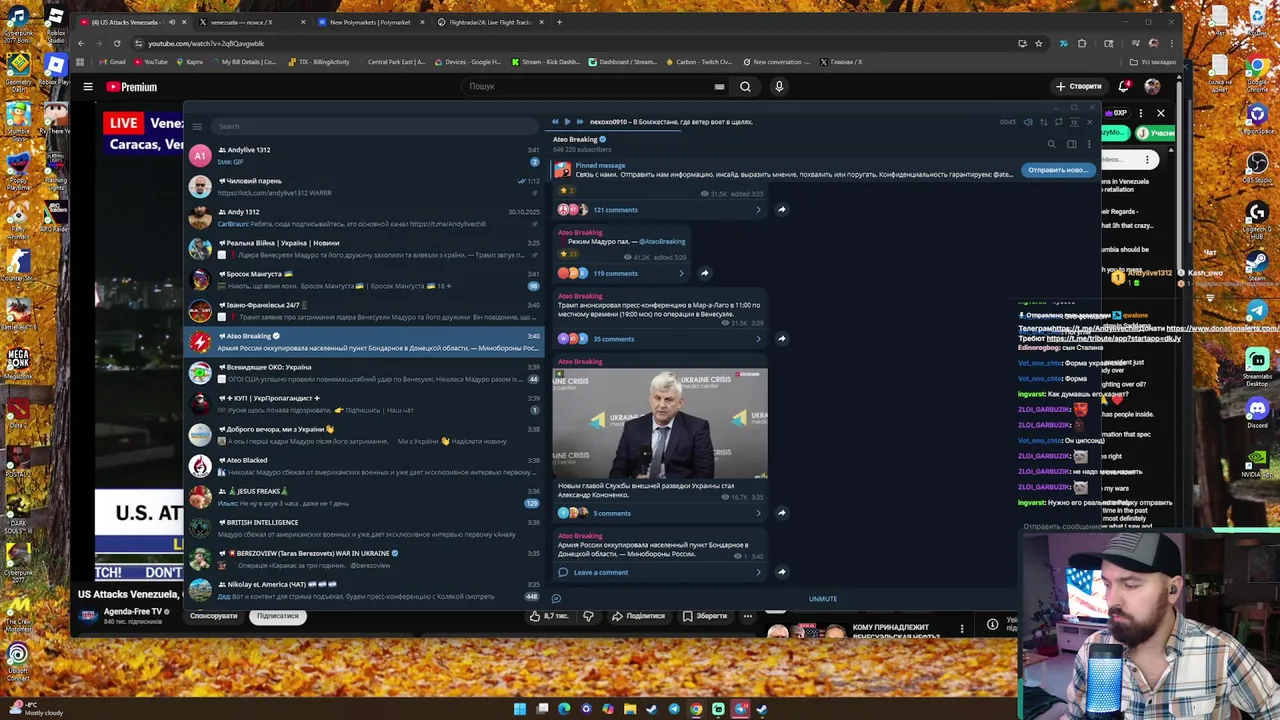Open Доброго вечора, ми з України channel
Screen dimensions: 1280x720
[364, 434]
